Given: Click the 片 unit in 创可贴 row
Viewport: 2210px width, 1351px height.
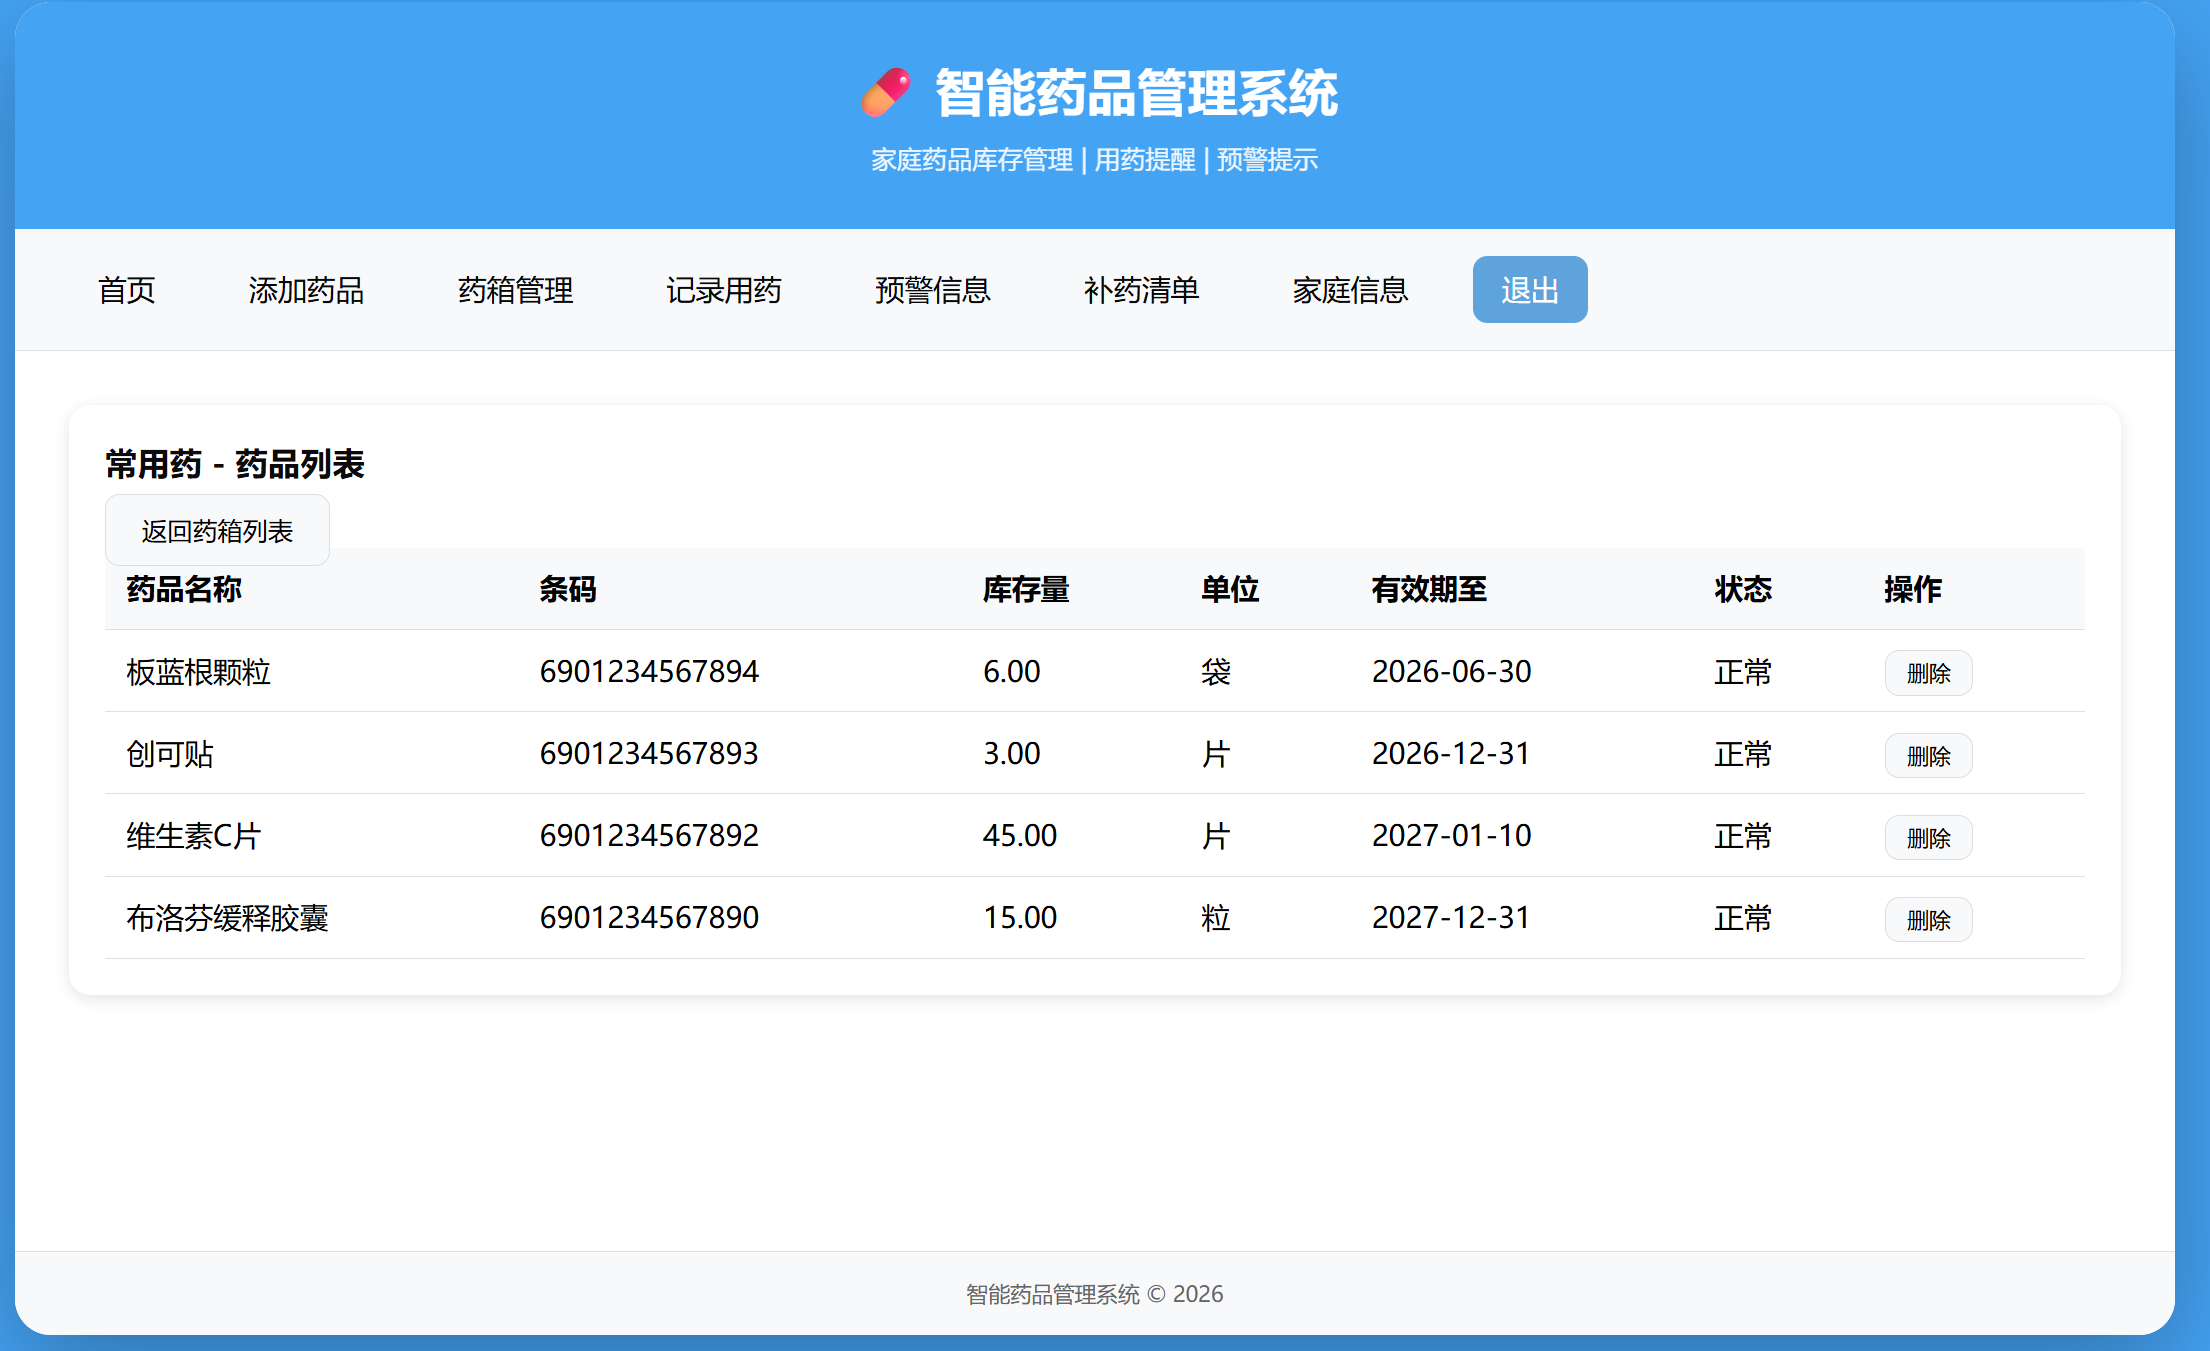Looking at the screenshot, I should pyautogui.click(x=1216, y=754).
